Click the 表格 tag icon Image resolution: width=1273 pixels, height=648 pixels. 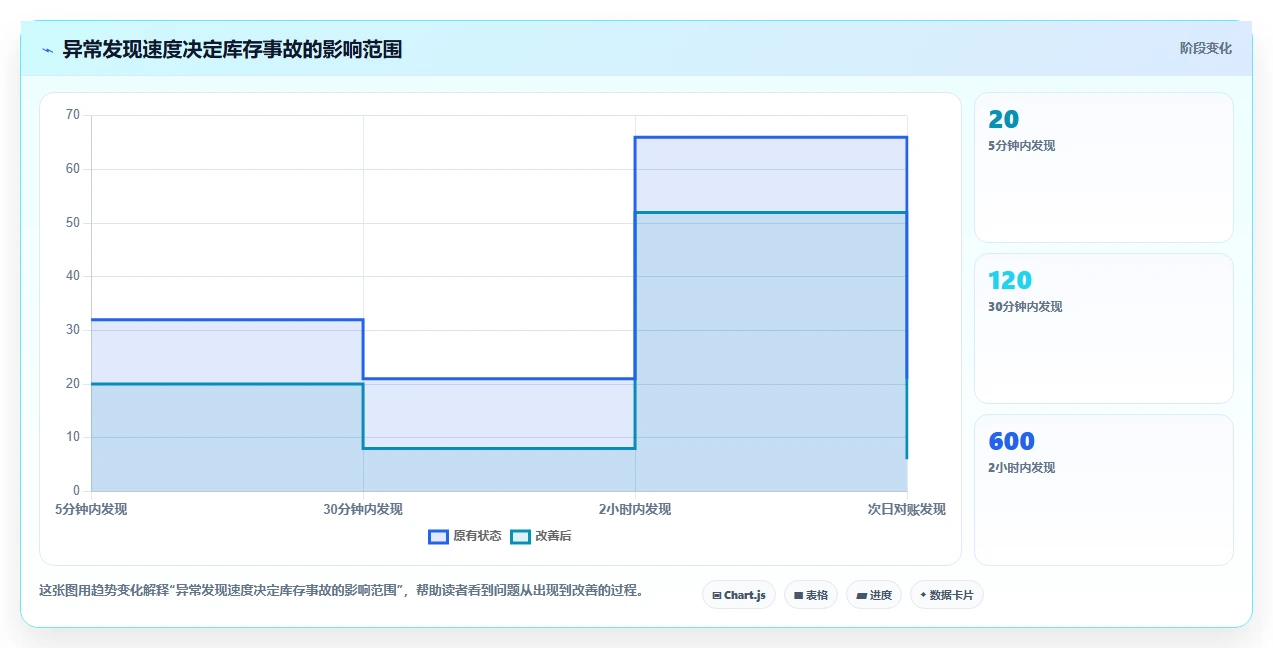(798, 595)
